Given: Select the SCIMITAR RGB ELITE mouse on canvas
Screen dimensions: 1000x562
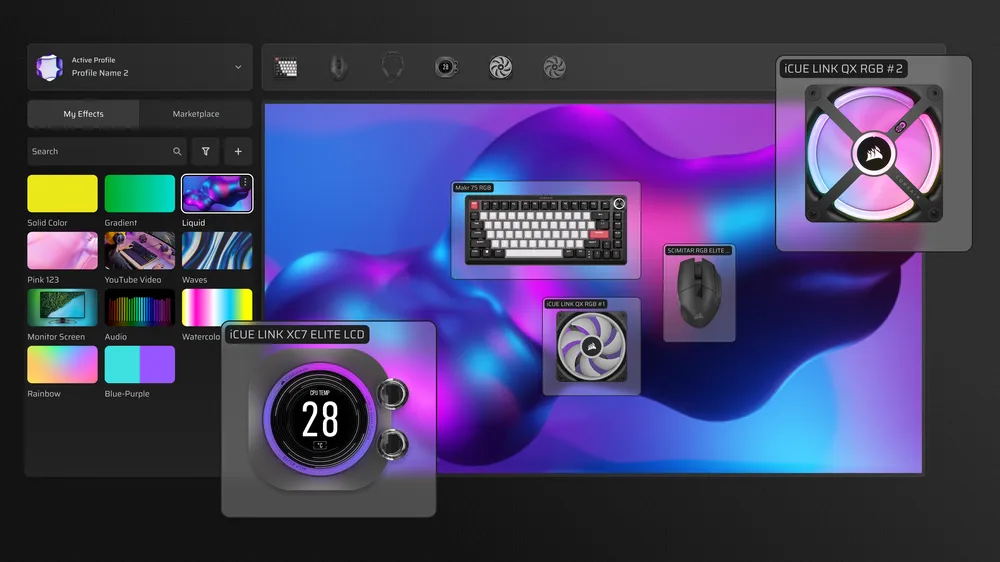Looking at the screenshot, I should [699, 293].
